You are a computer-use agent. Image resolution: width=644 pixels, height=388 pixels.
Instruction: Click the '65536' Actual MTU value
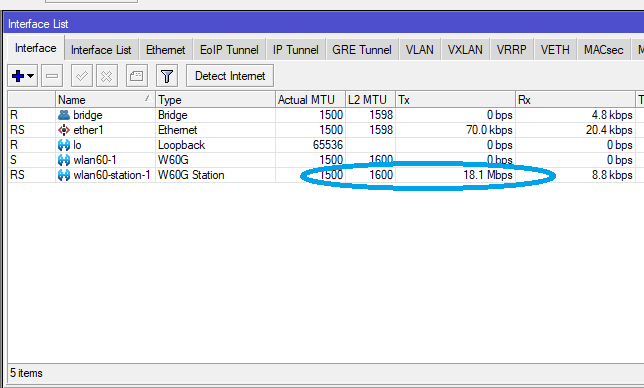(328, 145)
